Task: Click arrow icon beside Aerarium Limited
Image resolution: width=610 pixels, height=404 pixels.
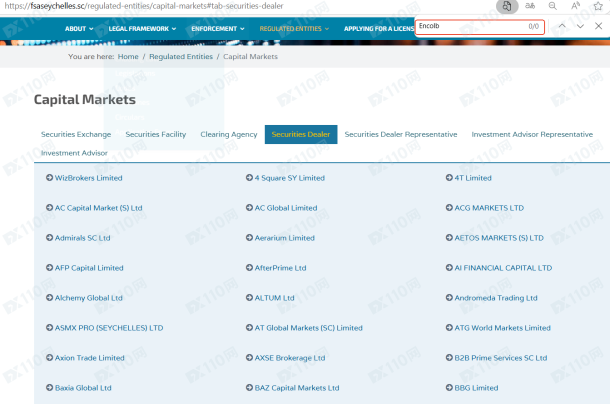Action: pos(249,237)
